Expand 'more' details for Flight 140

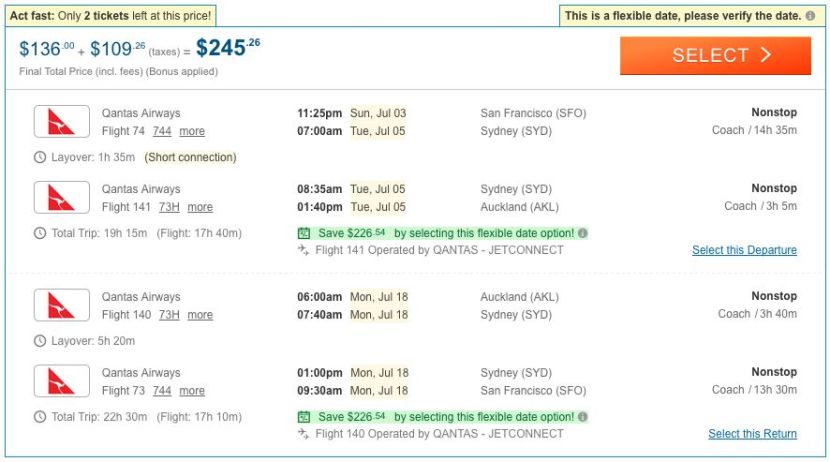pyautogui.click(x=200, y=315)
